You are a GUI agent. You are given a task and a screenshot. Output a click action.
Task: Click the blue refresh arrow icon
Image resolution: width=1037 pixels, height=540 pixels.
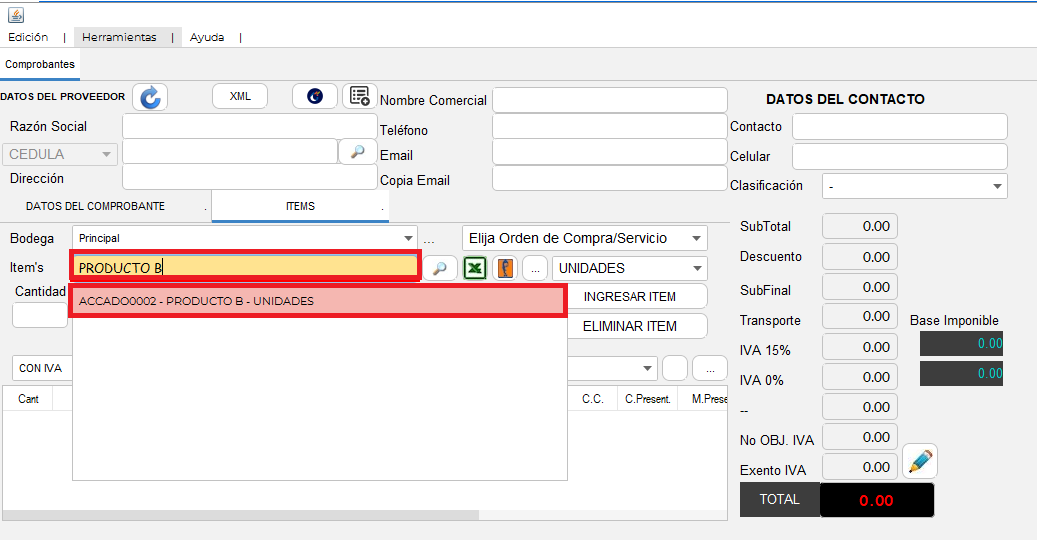(150, 97)
